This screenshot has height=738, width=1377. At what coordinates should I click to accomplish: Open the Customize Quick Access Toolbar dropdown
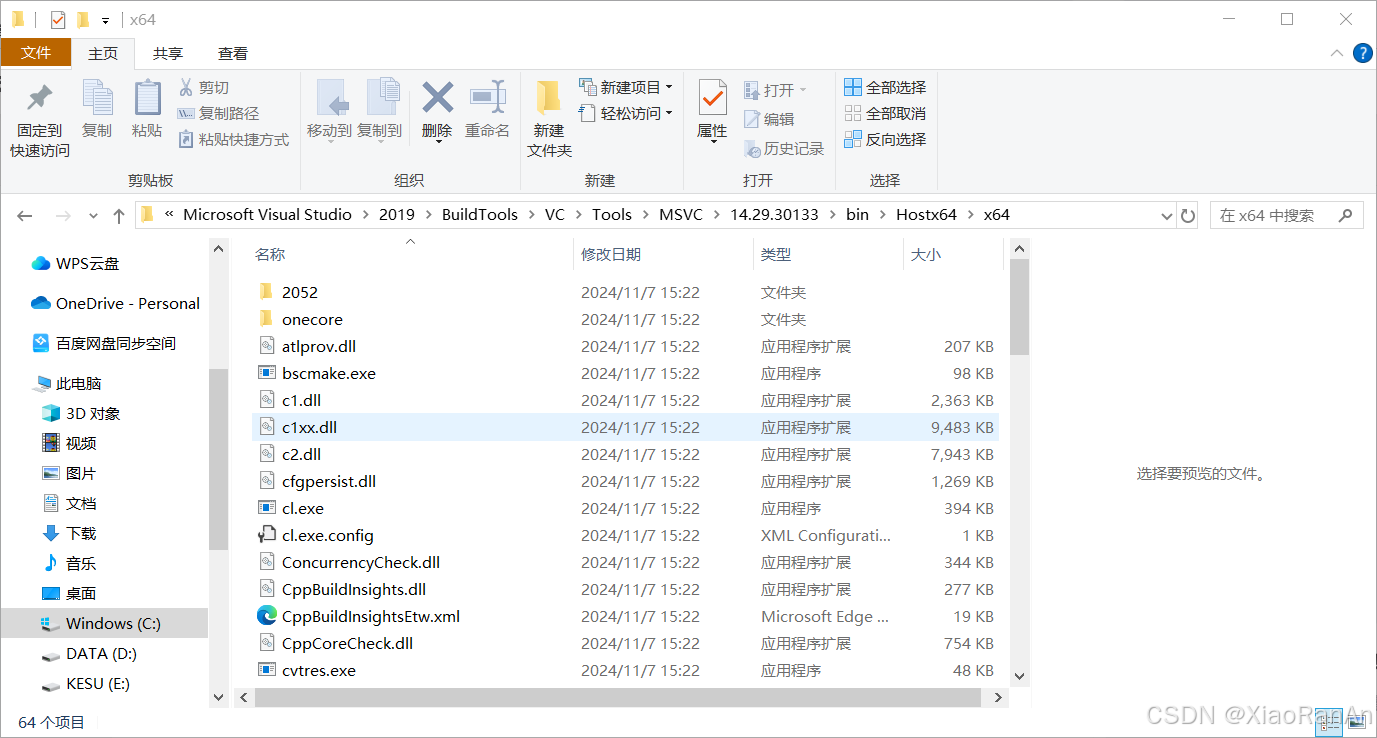(x=105, y=20)
